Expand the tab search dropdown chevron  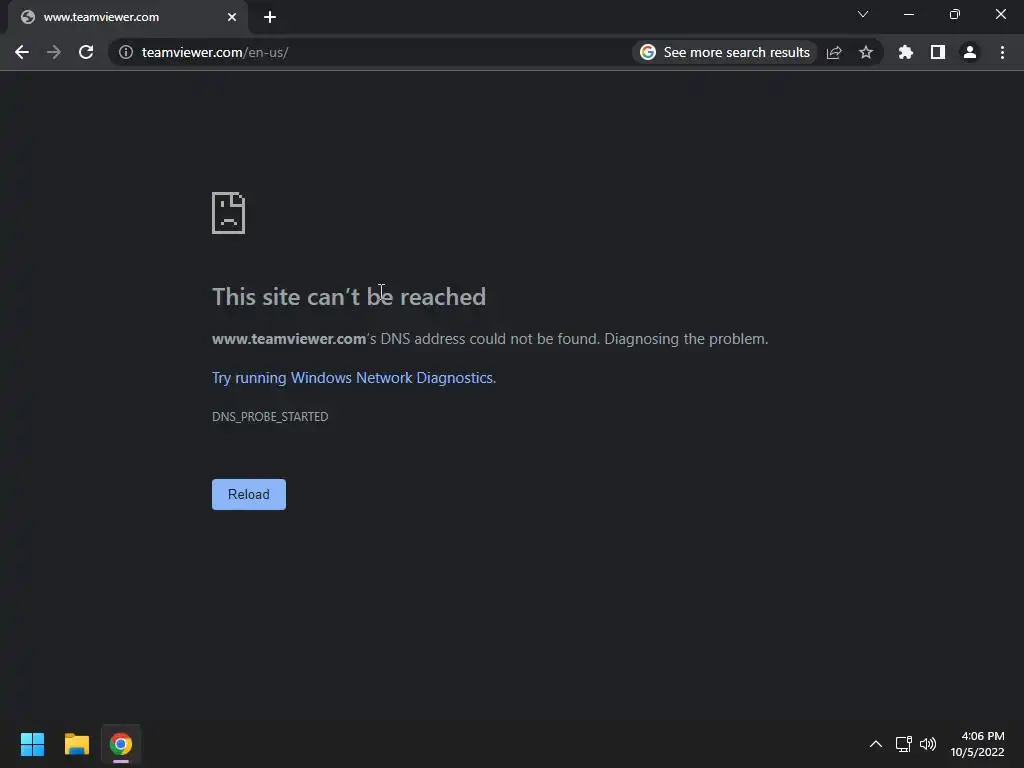pyautogui.click(x=863, y=14)
